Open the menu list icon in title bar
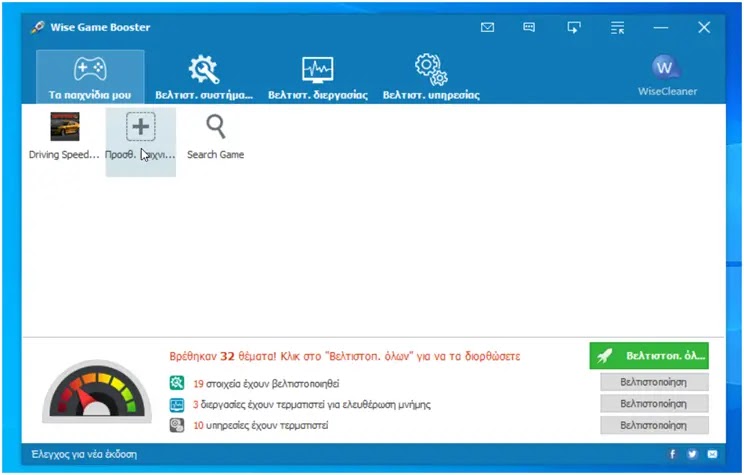The height and width of the screenshot is (475, 744). pyautogui.click(x=617, y=28)
